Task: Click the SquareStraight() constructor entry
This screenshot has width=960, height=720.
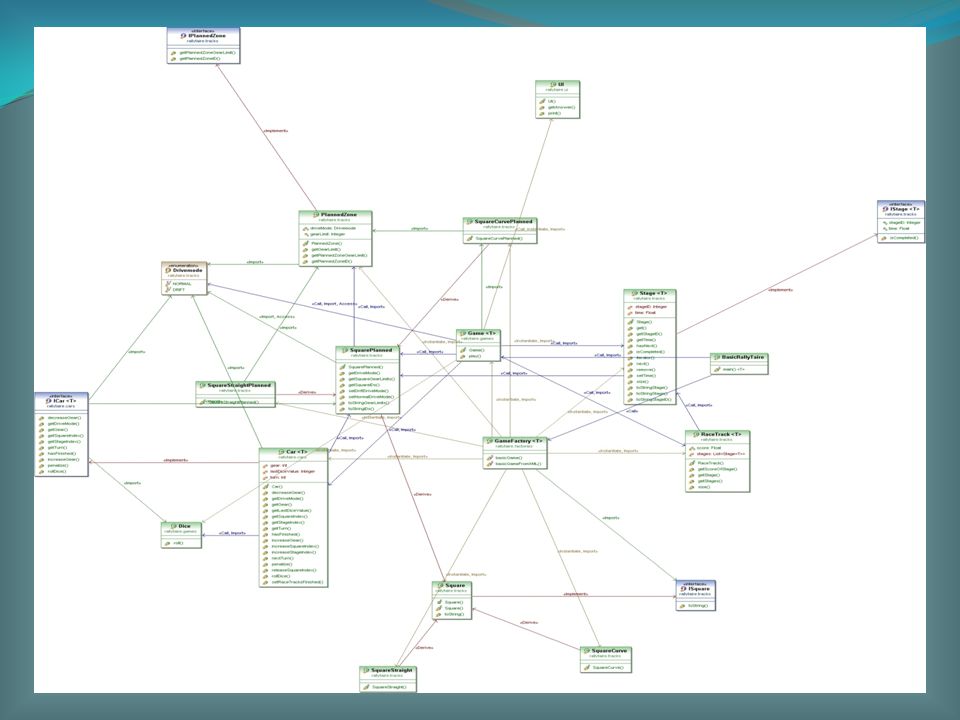Action: 389,687
